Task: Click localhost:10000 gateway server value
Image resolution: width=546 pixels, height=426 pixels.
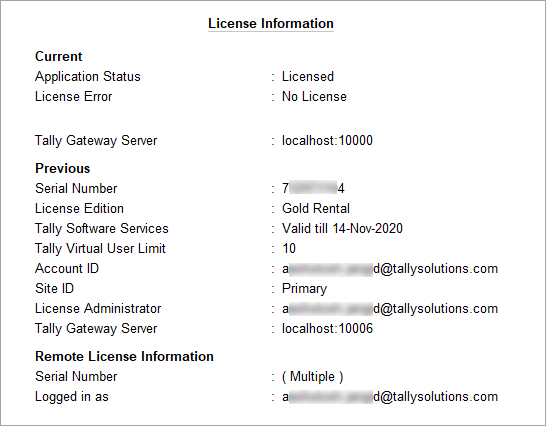Action: tap(327, 140)
